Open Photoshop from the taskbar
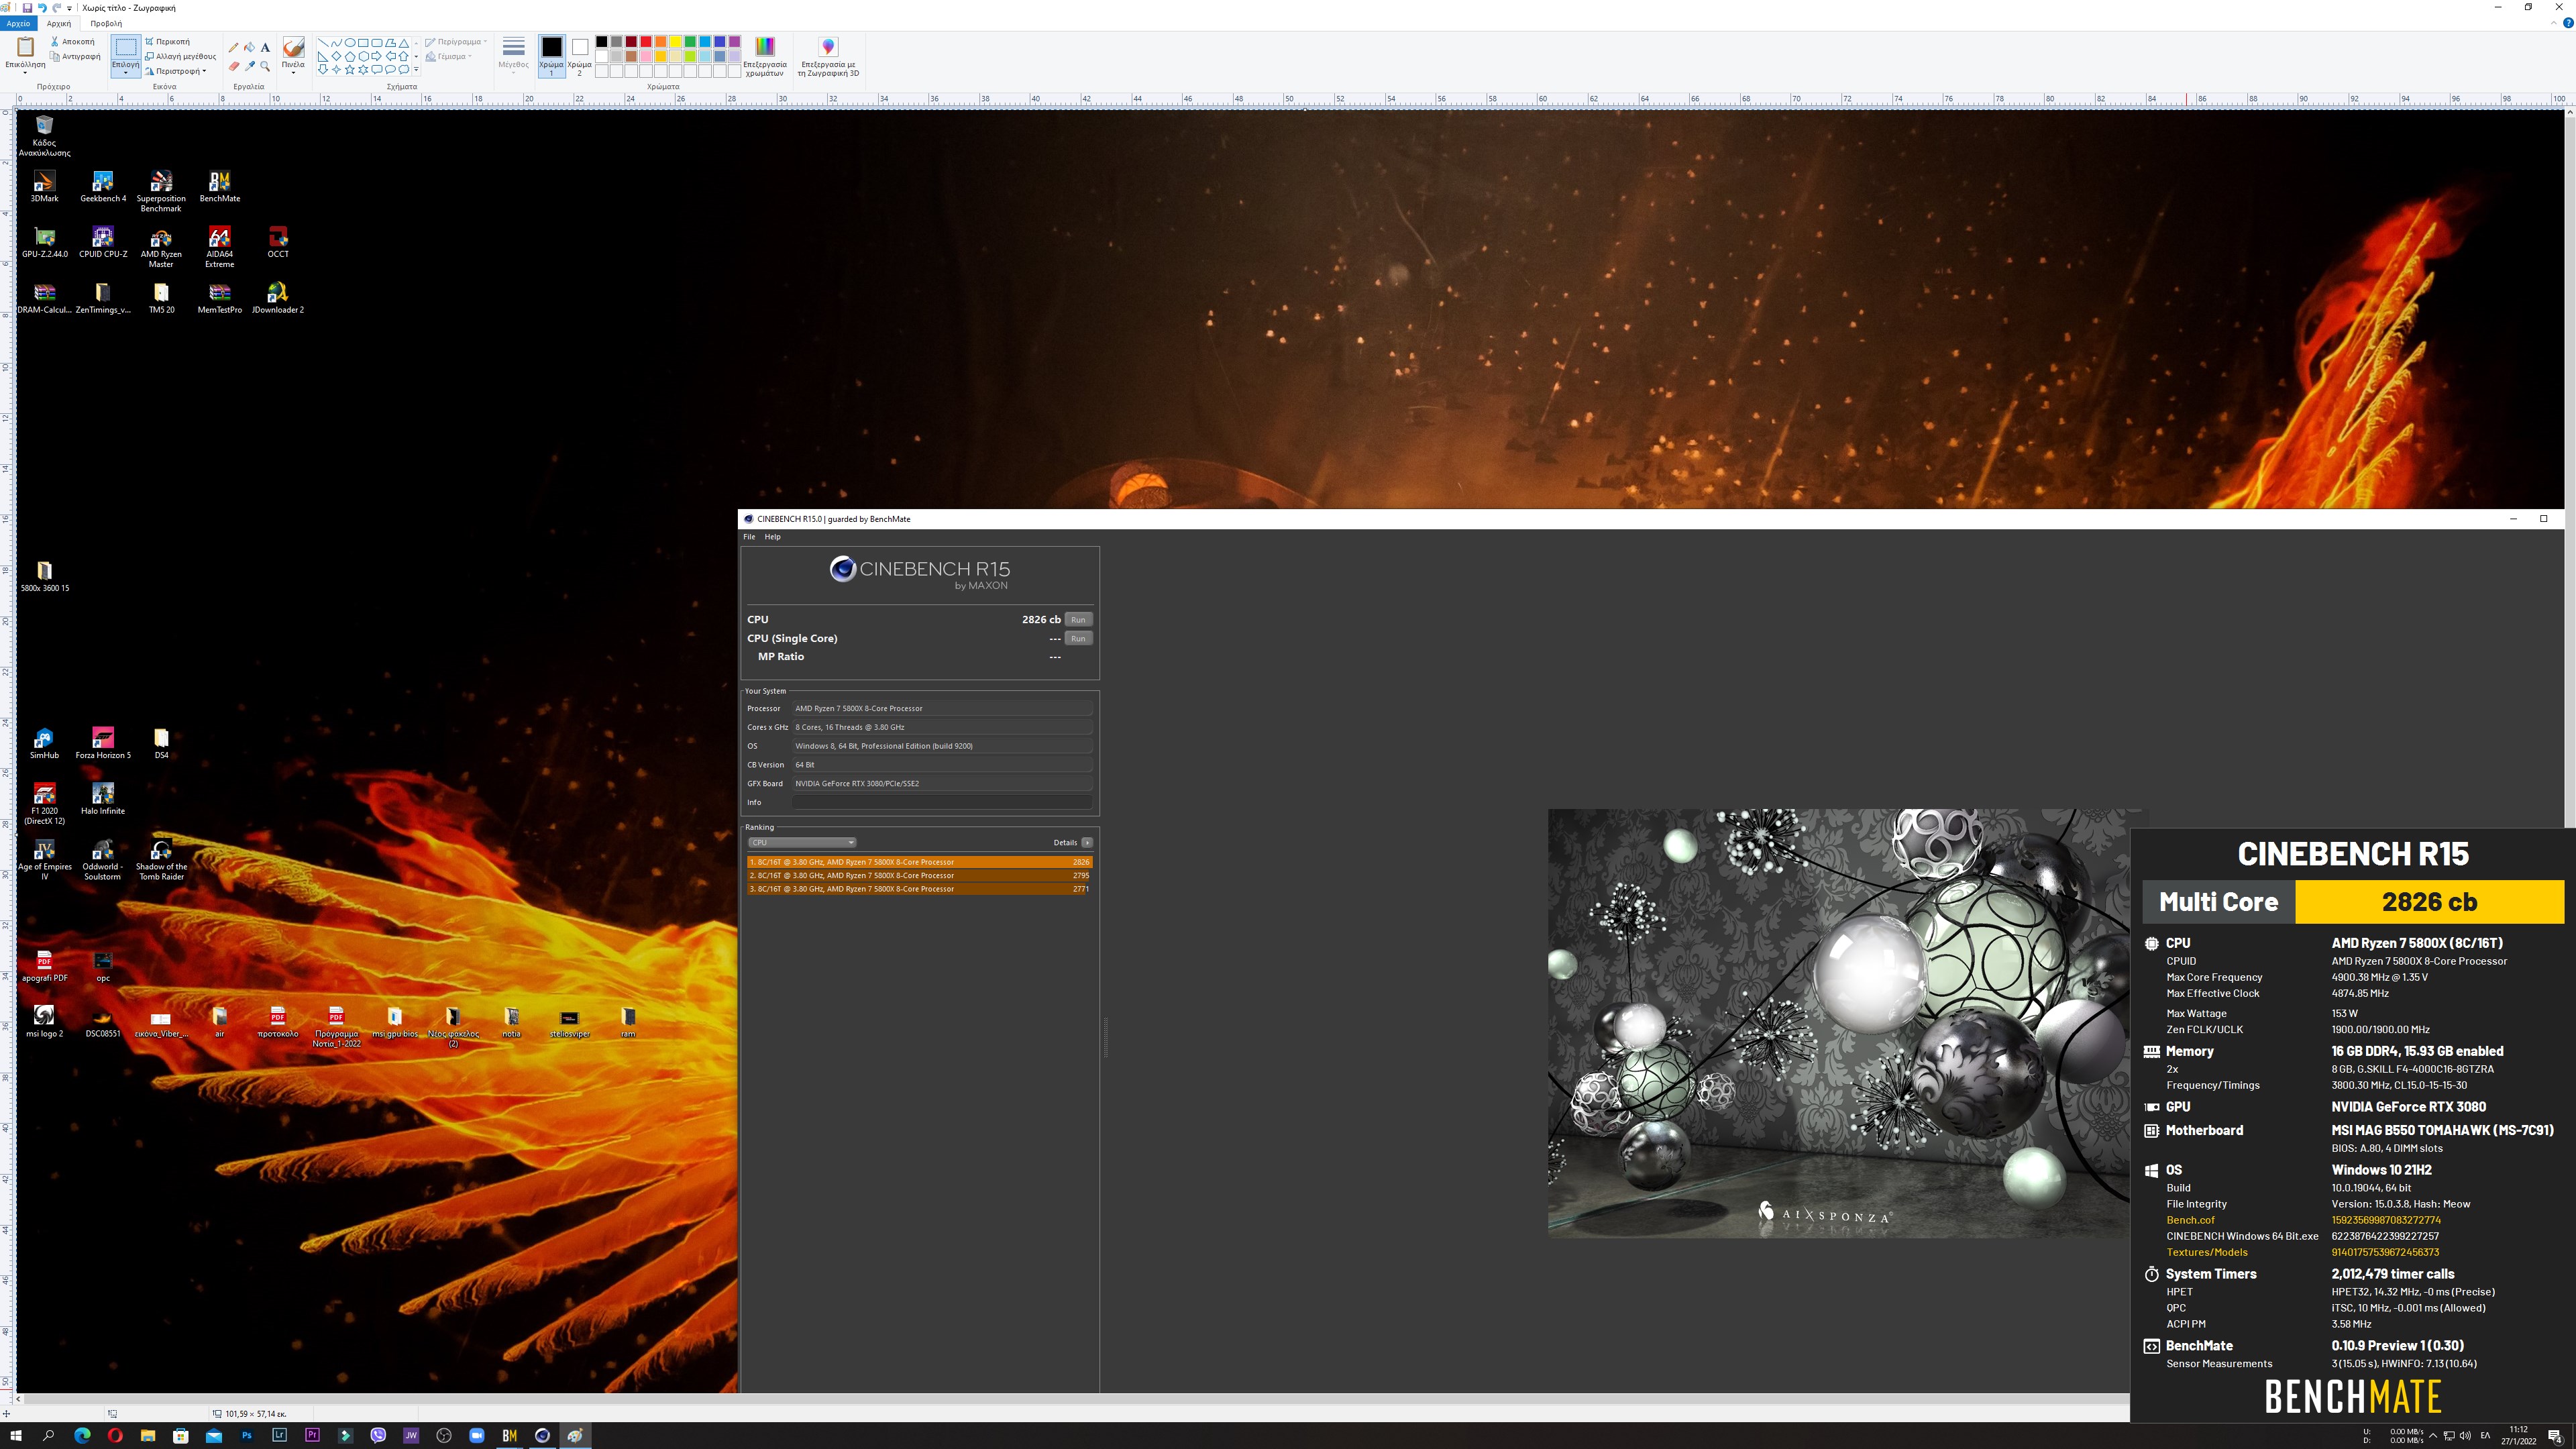 (246, 1435)
